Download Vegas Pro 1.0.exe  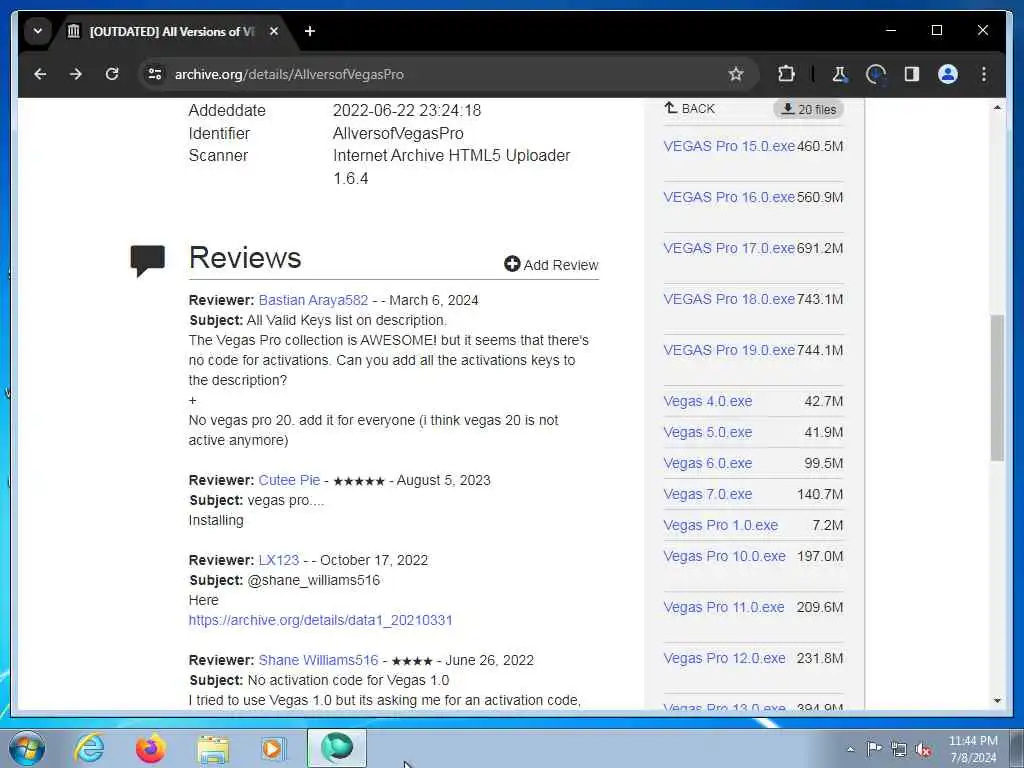point(721,525)
